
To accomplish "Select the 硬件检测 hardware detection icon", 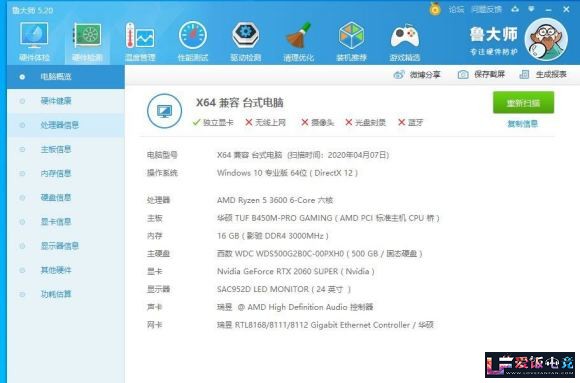I will [x=87, y=41].
